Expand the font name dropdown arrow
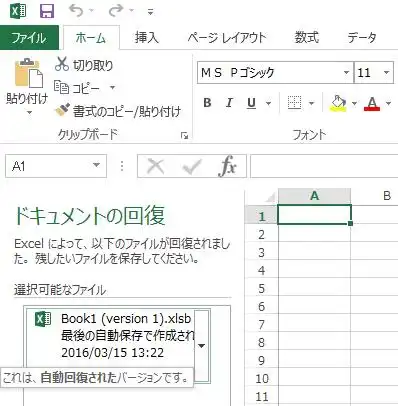Viewport: 398px width, 406px height. pyautogui.click(x=347, y=72)
